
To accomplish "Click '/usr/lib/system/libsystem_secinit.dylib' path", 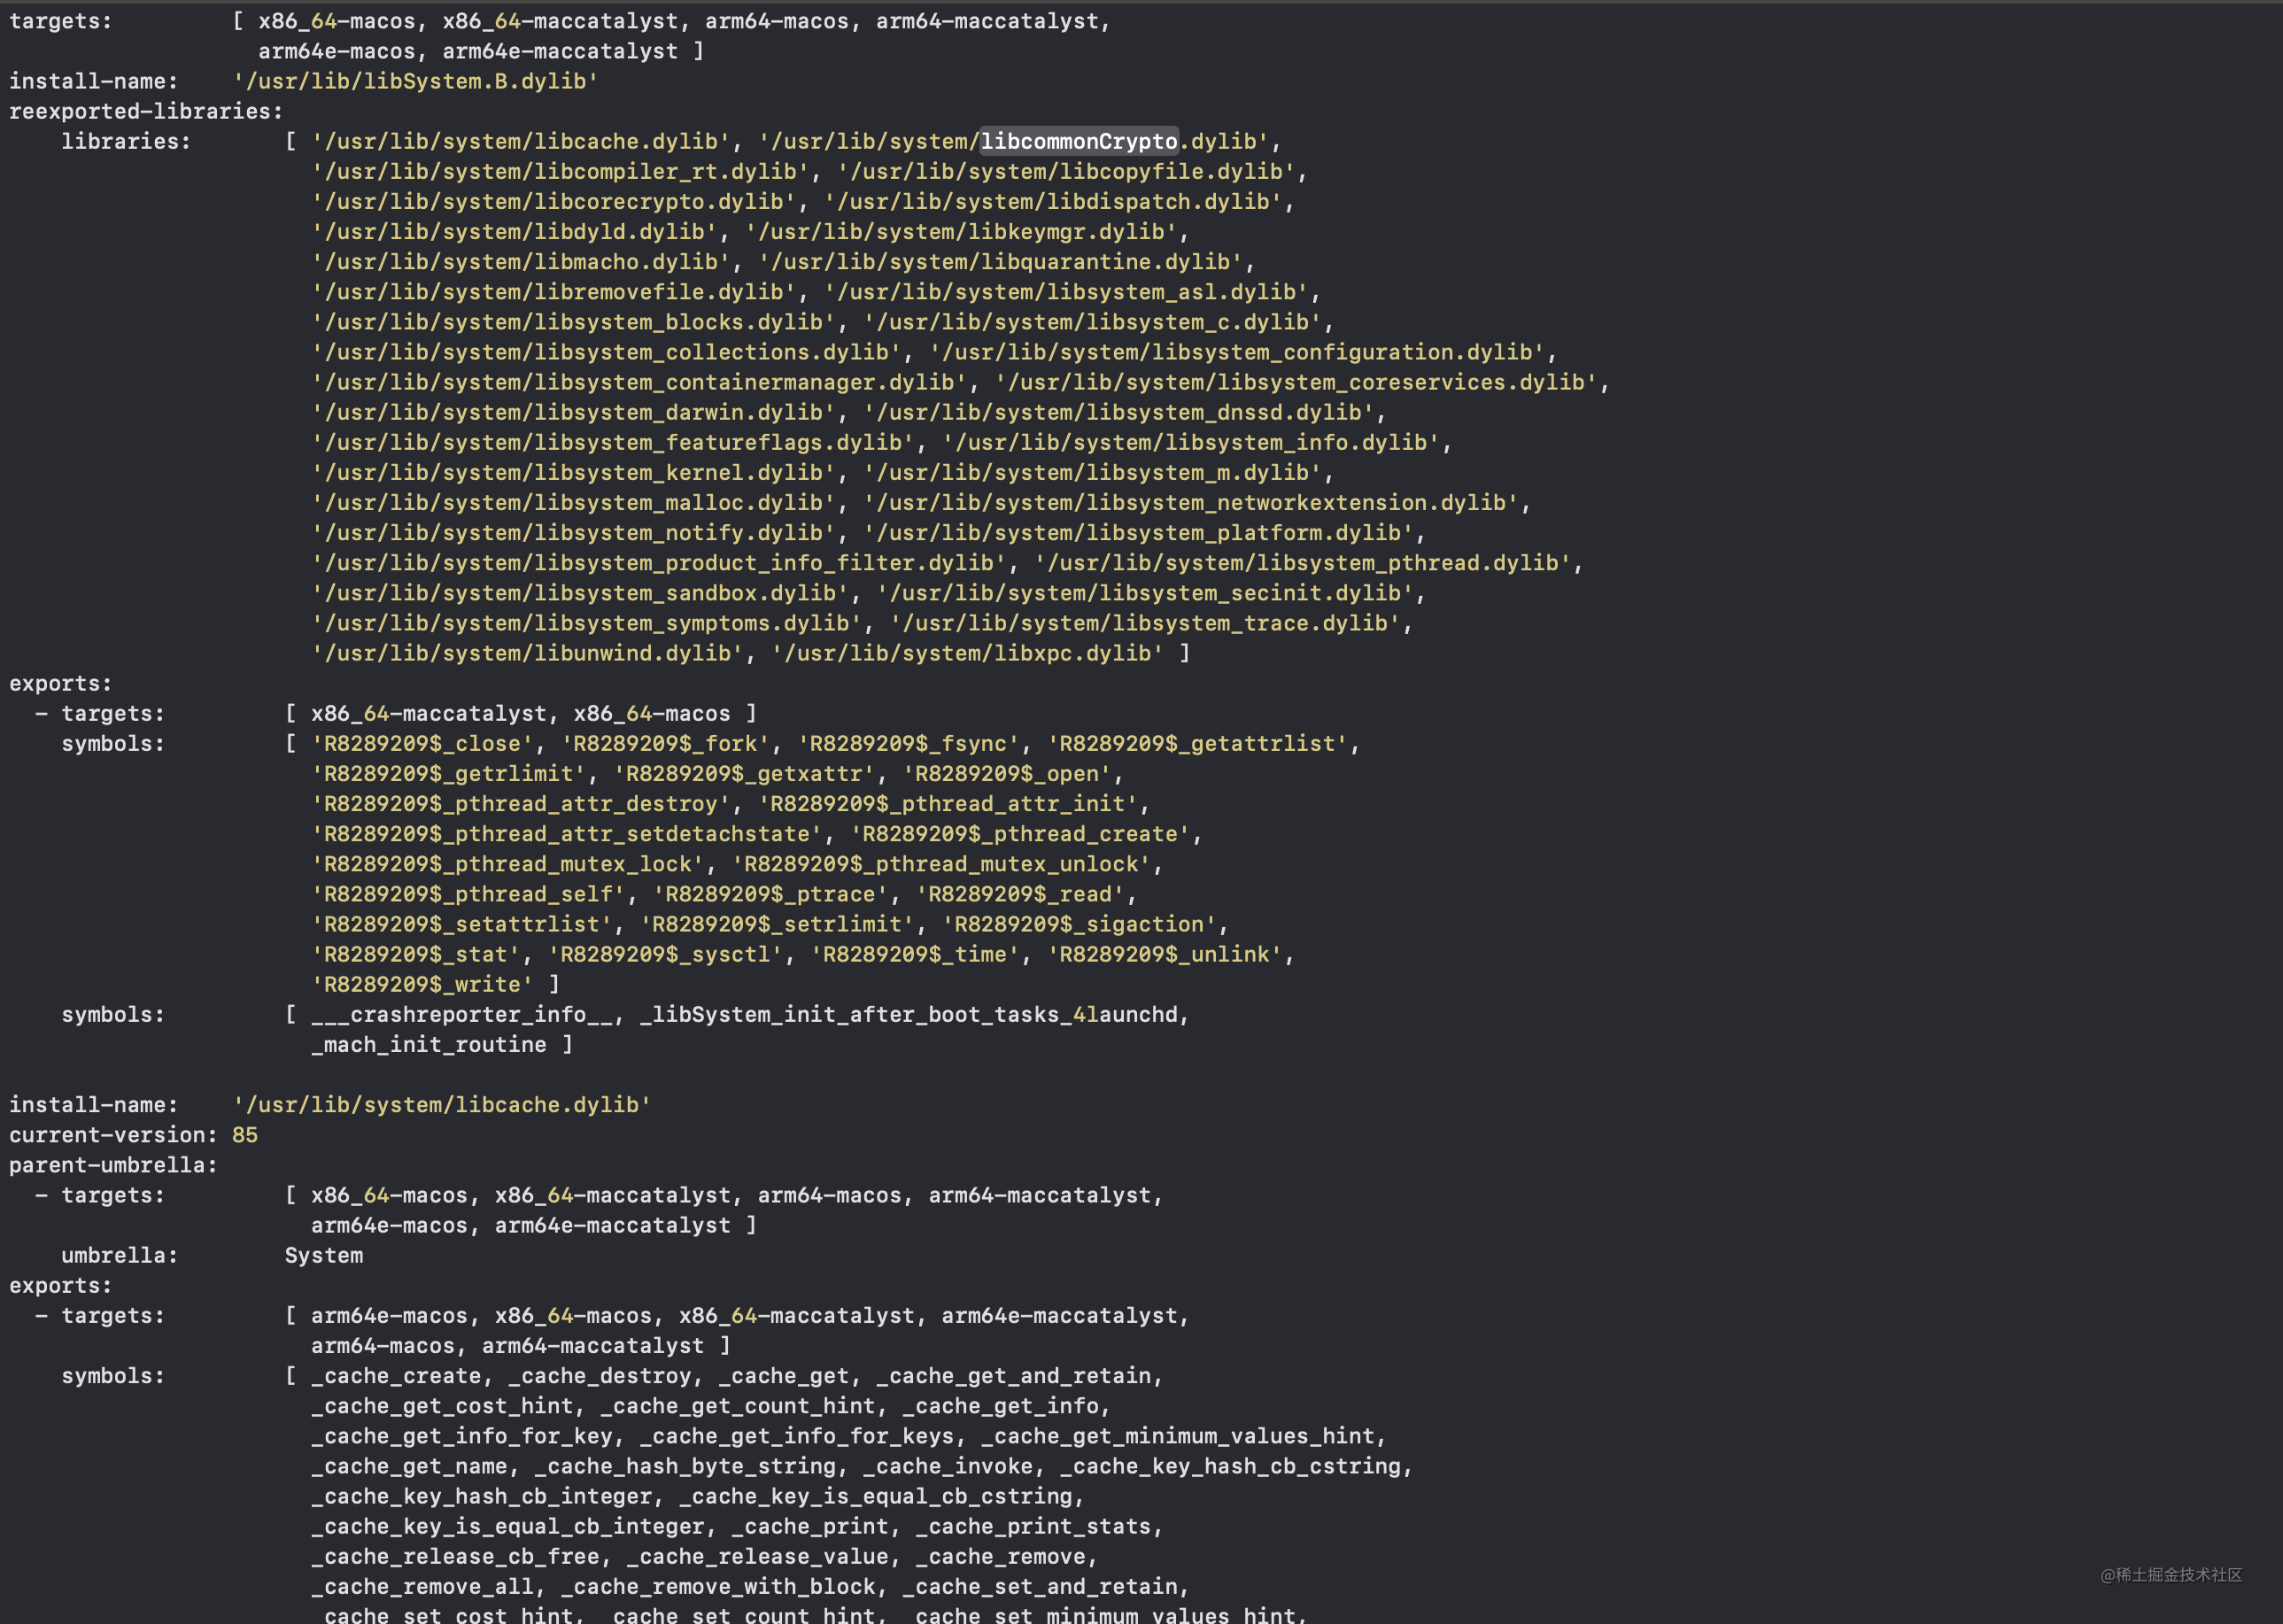I will coord(1145,592).
